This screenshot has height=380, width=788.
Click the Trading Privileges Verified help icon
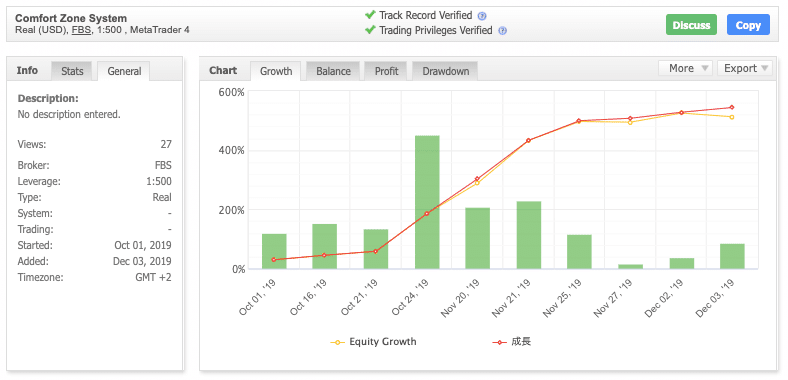coord(502,31)
